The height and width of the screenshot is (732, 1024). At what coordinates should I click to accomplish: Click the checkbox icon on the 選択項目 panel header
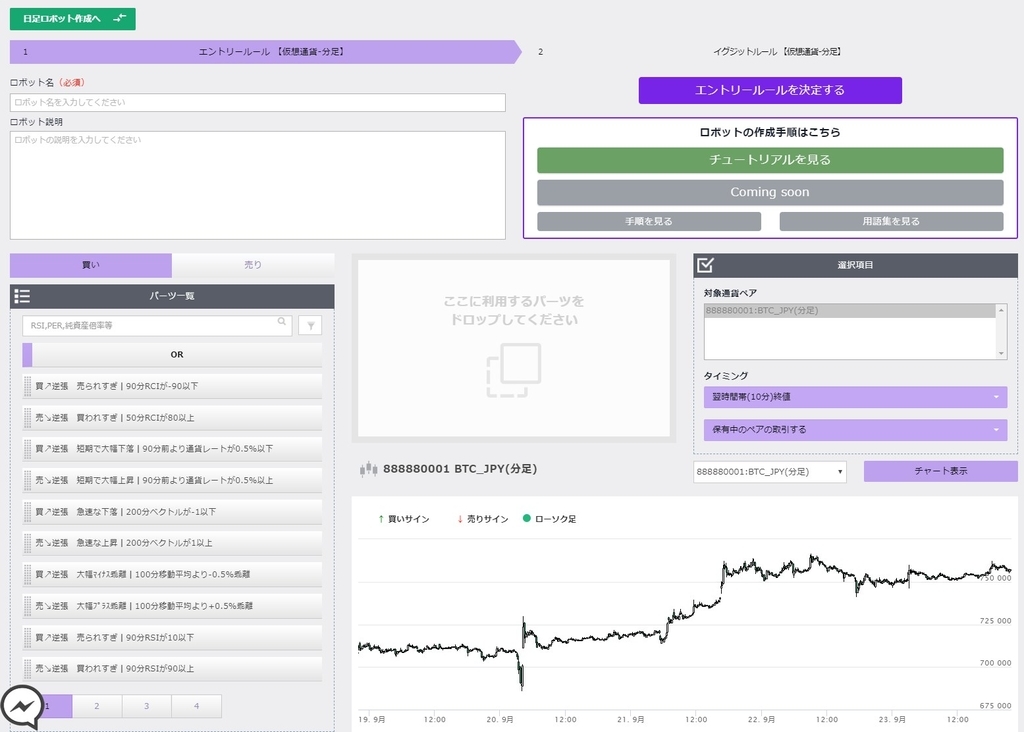(x=704, y=264)
